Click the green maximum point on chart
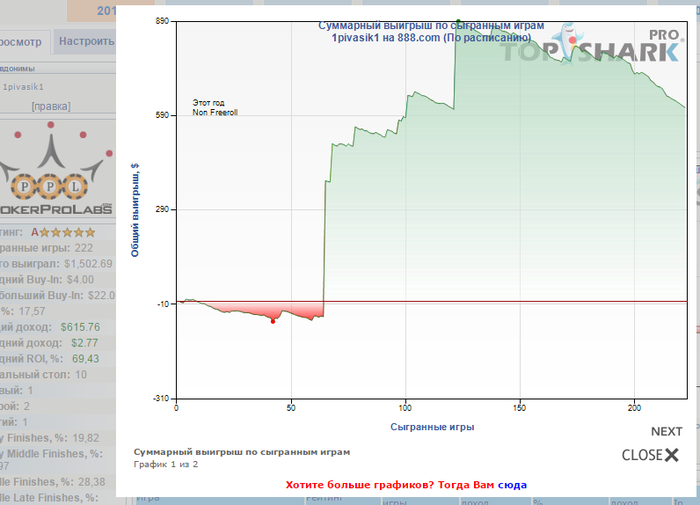Image resolution: width=700 pixels, height=505 pixels. point(458,21)
